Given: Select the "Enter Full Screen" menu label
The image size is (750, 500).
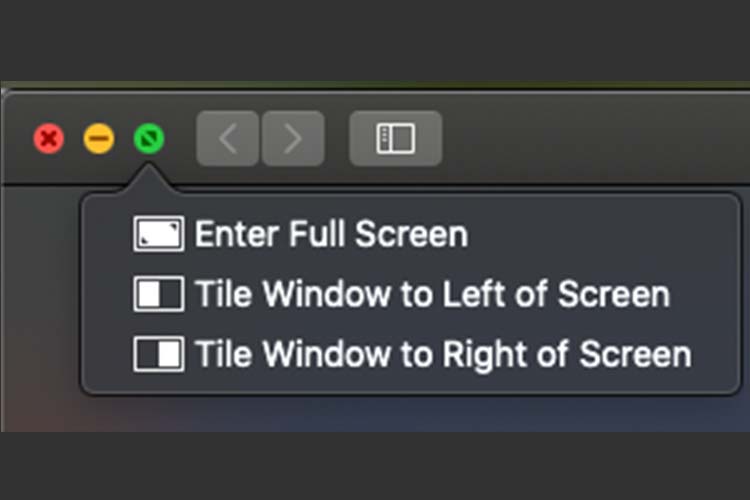Looking at the screenshot, I should tap(331, 234).
